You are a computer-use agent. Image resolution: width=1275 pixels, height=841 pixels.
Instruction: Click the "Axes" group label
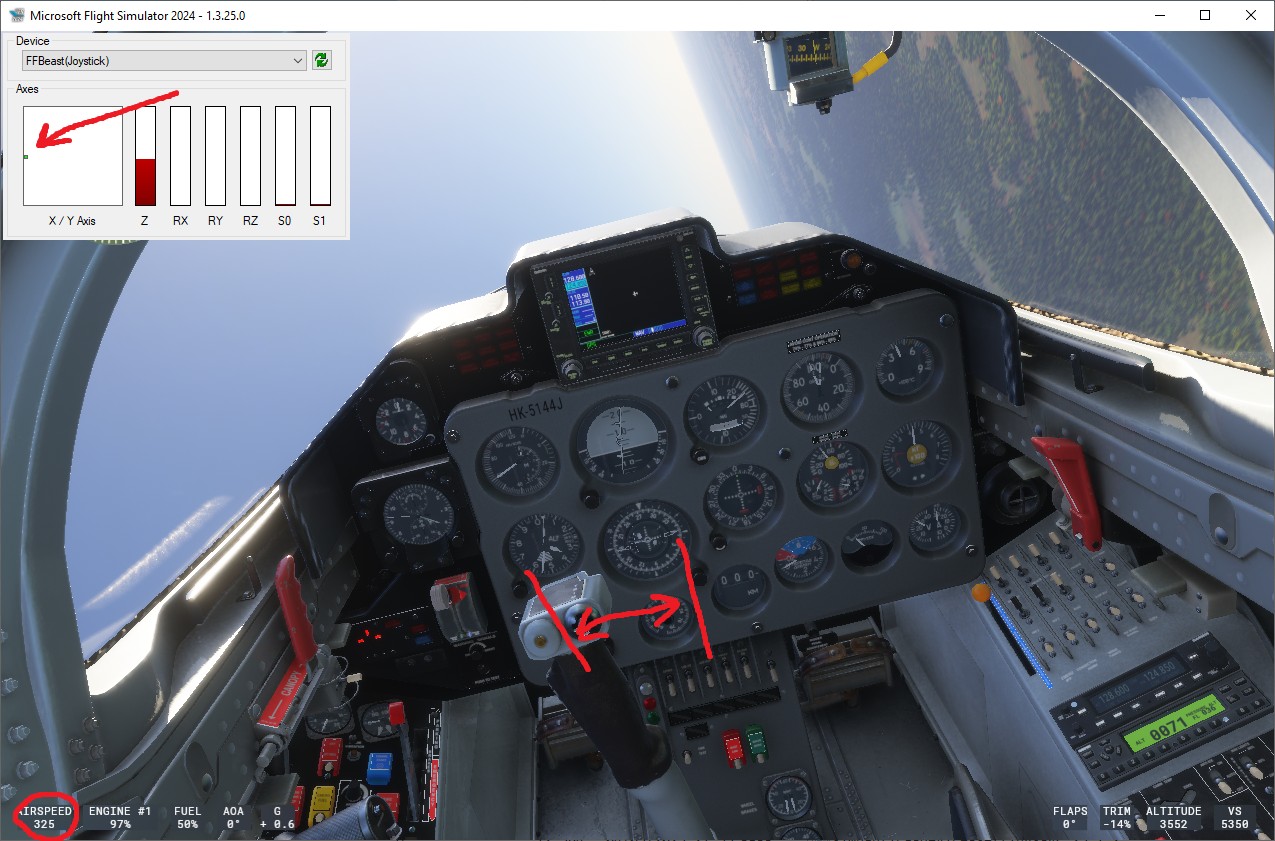(27, 89)
